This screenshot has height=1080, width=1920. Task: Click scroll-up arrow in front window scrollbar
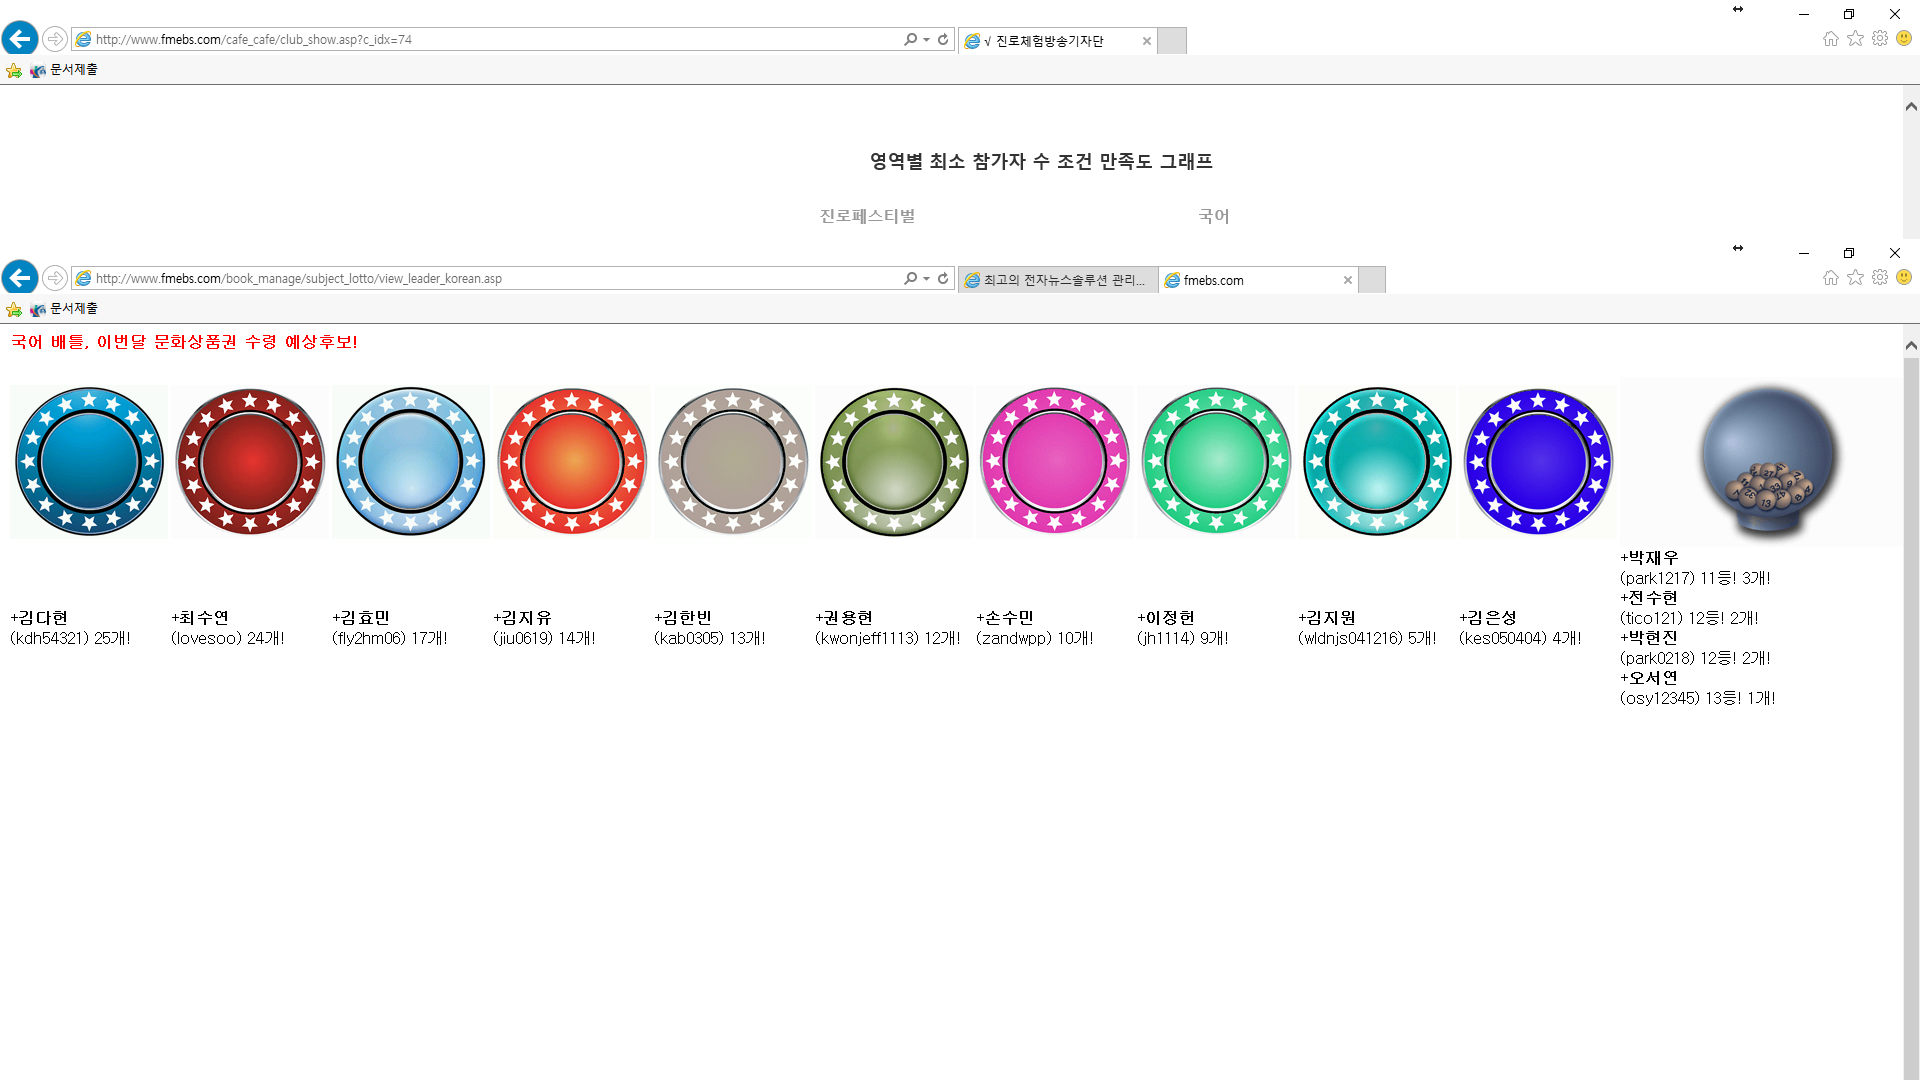coord(1911,345)
